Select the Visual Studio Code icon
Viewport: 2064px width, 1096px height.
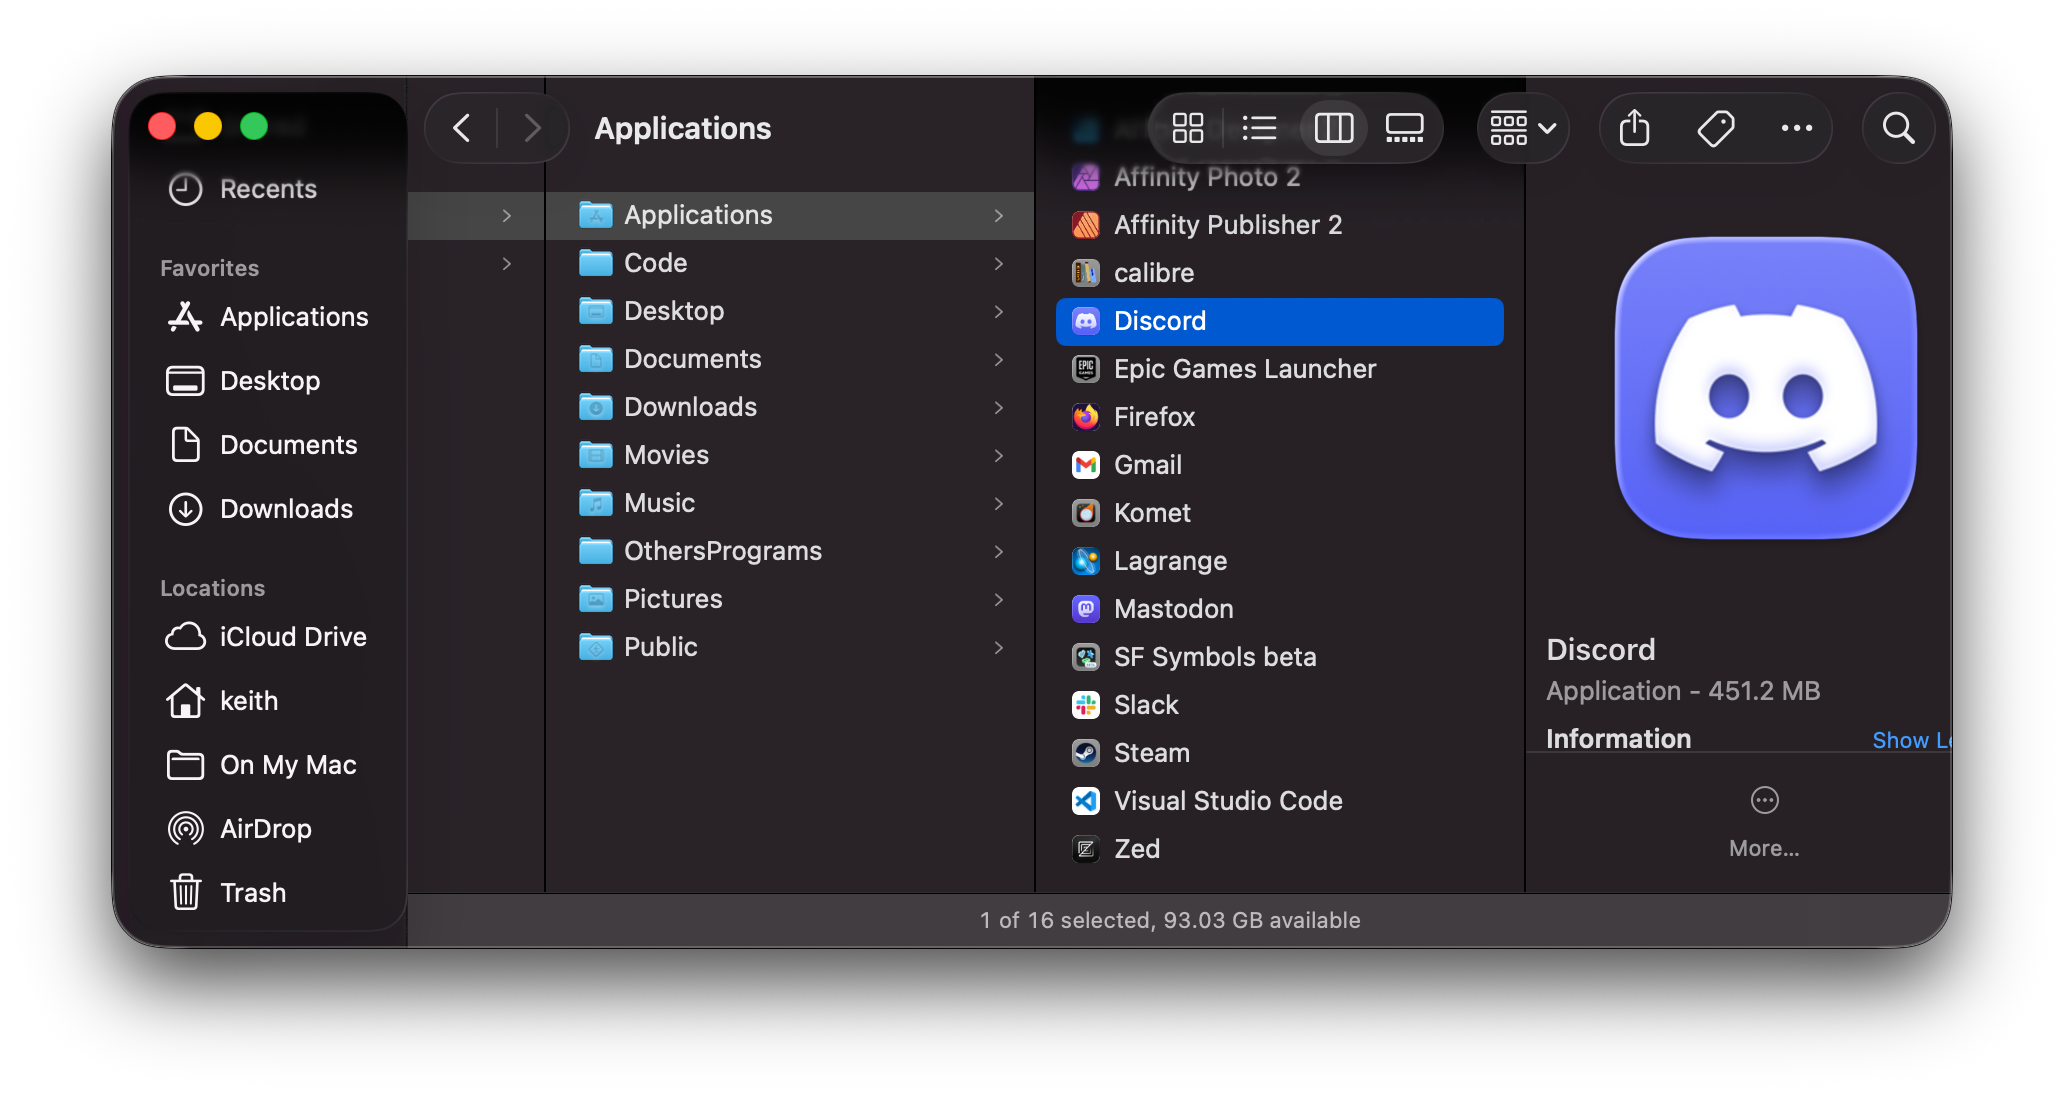tap(1086, 801)
